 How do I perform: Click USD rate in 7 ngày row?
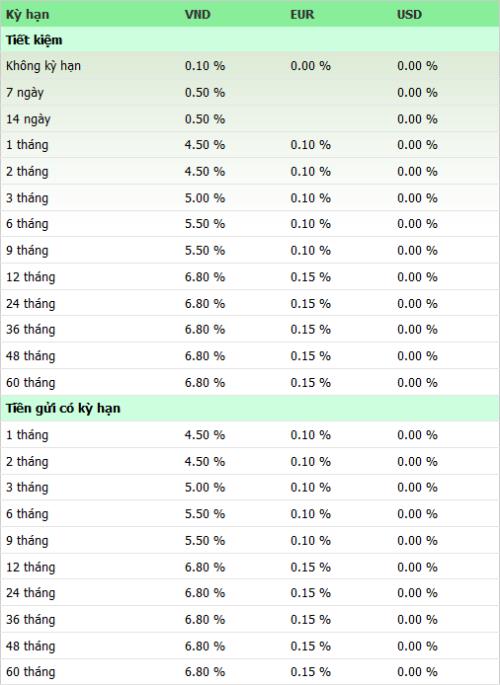[417, 93]
